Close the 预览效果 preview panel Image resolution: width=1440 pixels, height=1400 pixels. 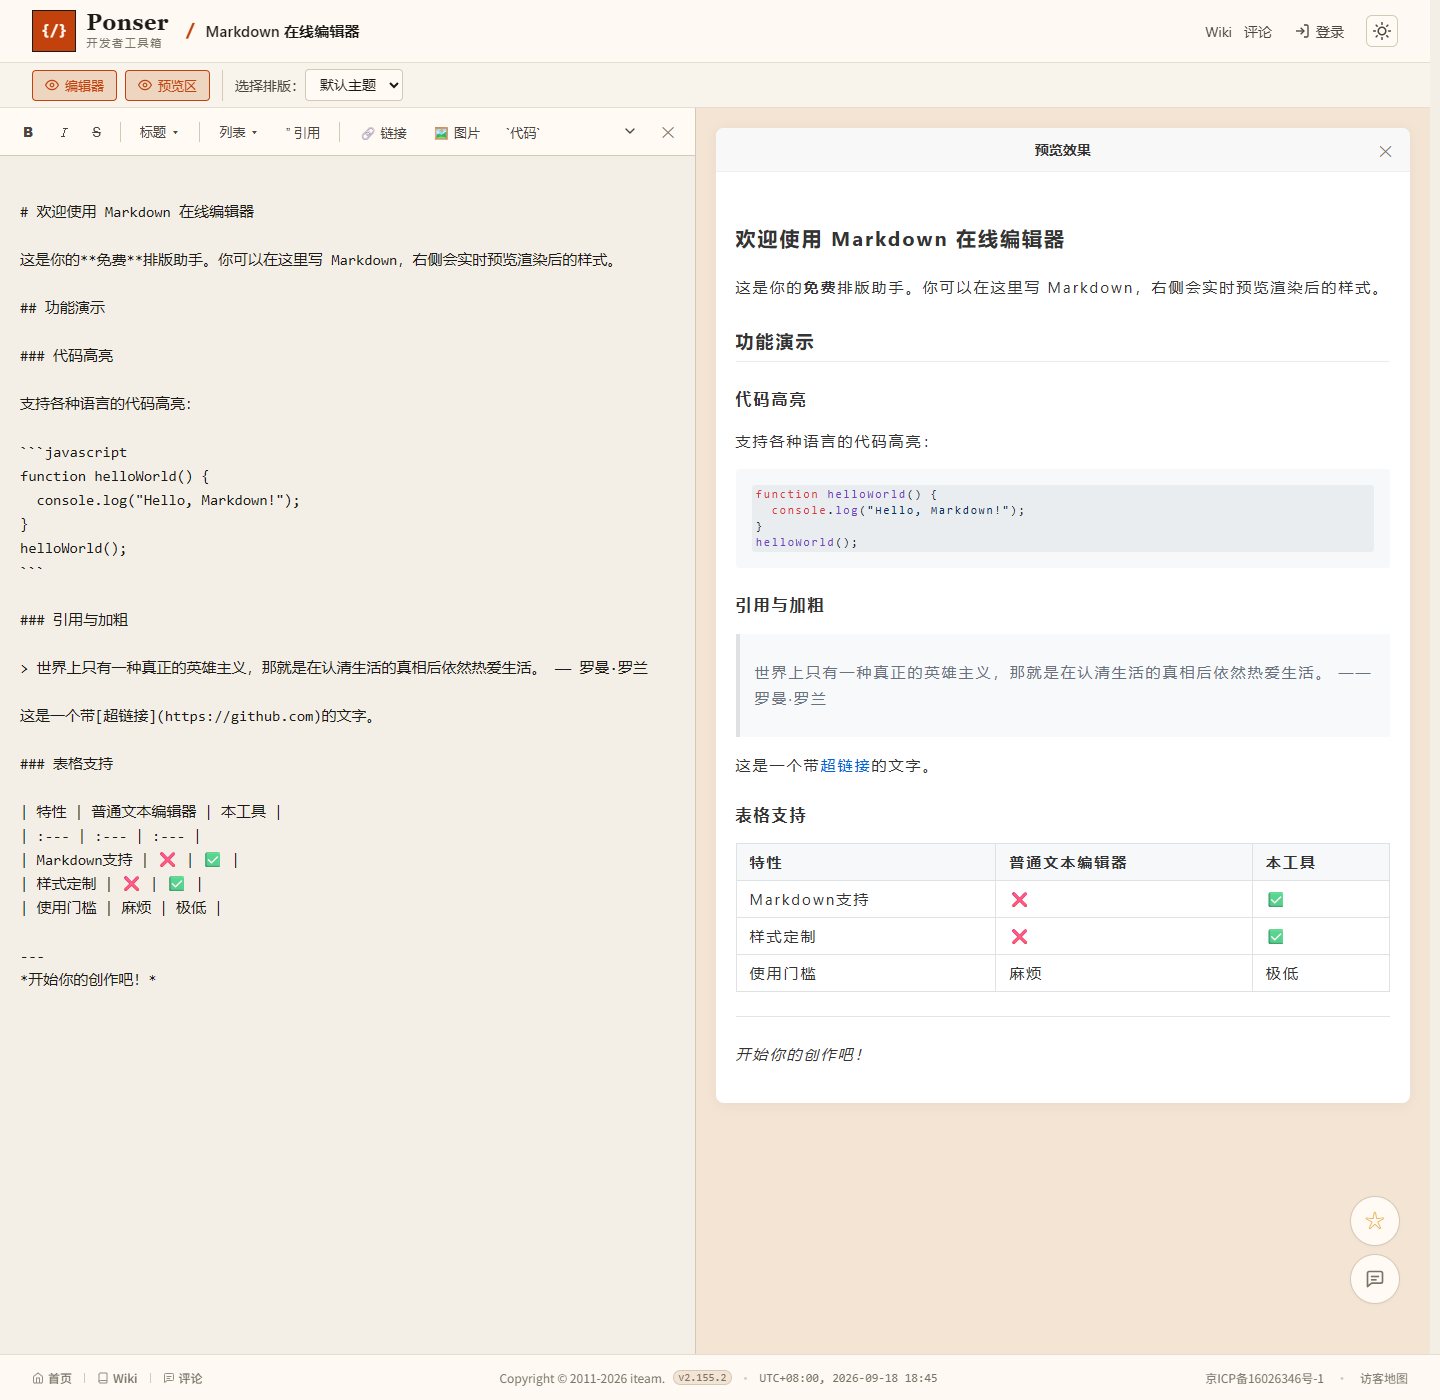pos(1385,151)
